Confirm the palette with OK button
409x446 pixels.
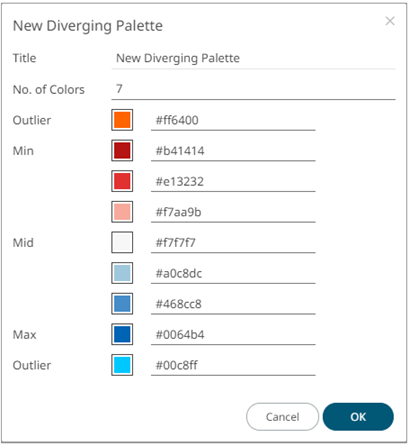(x=358, y=417)
